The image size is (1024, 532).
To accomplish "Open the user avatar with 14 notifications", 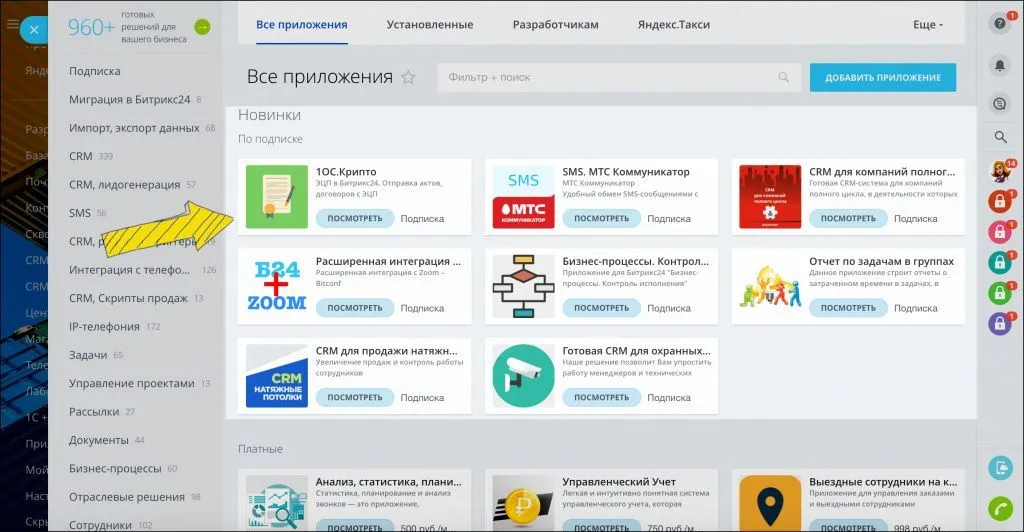I will tap(1000, 171).
